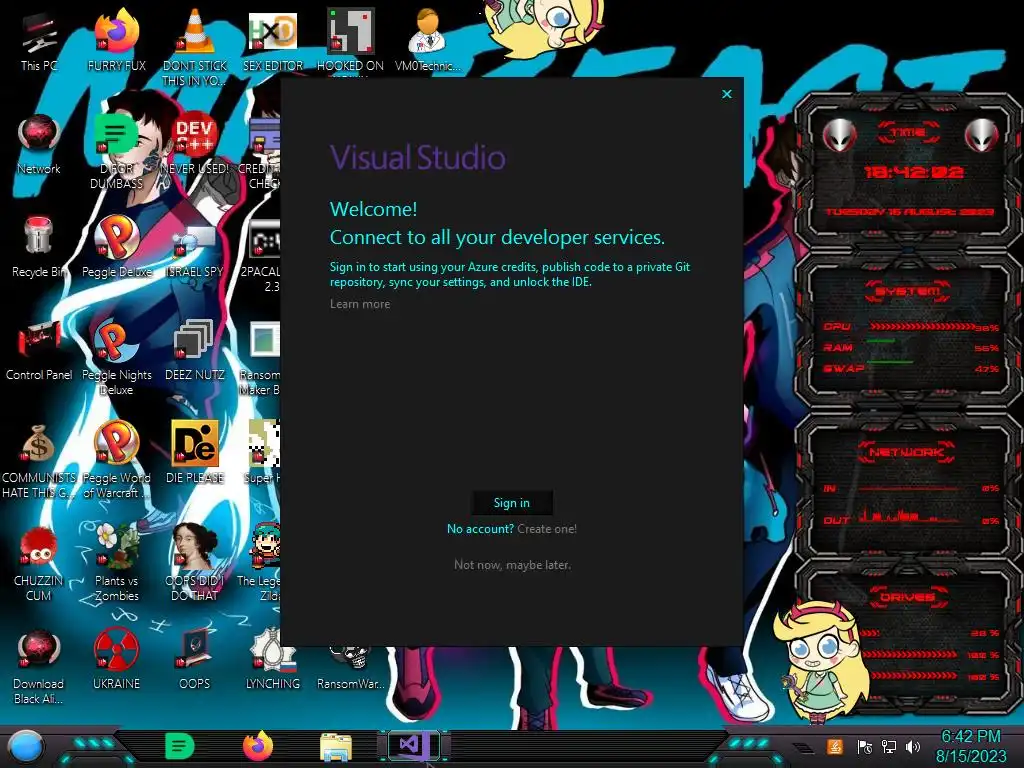Select the HOOKED ON... desktop shortcut
Image resolution: width=1024 pixels, height=768 pixels.
(351, 42)
